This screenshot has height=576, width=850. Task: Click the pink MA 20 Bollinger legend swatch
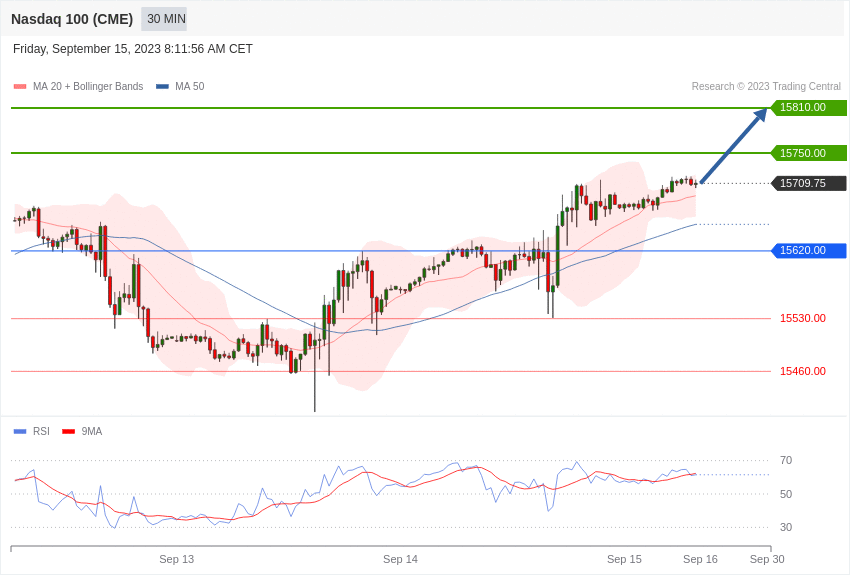[20, 87]
